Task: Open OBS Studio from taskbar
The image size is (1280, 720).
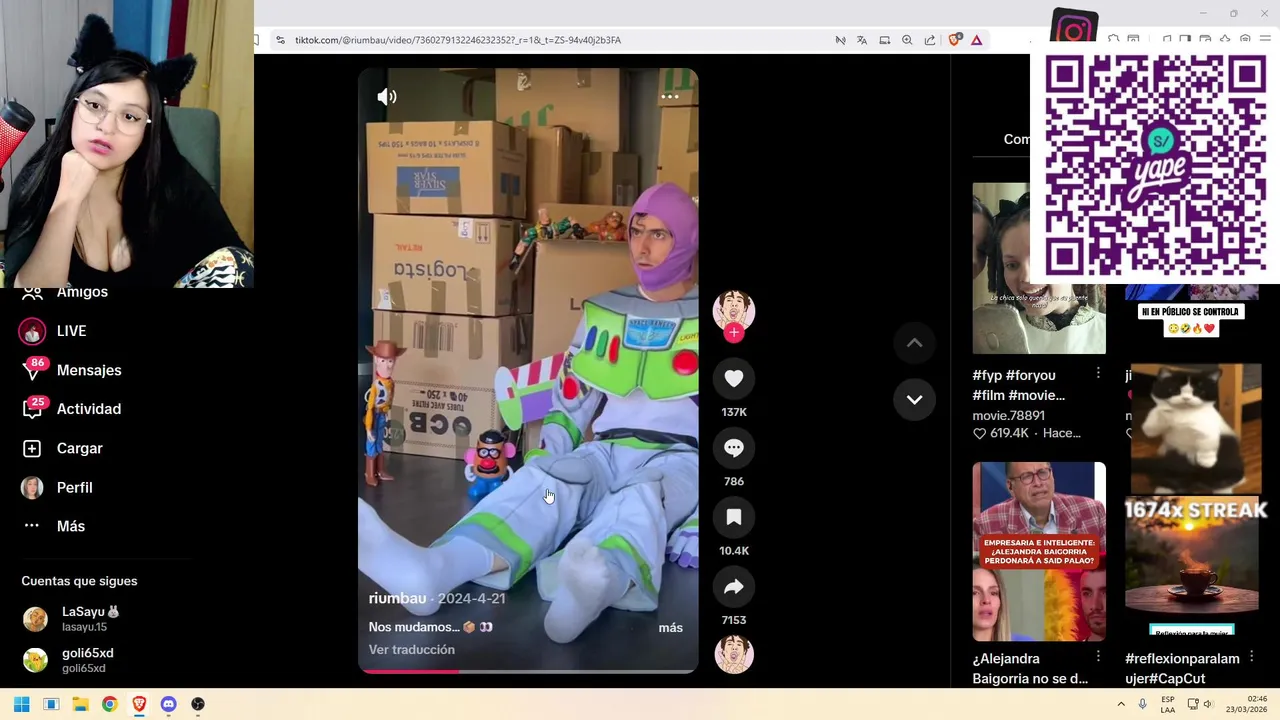Action: coord(198,704)
